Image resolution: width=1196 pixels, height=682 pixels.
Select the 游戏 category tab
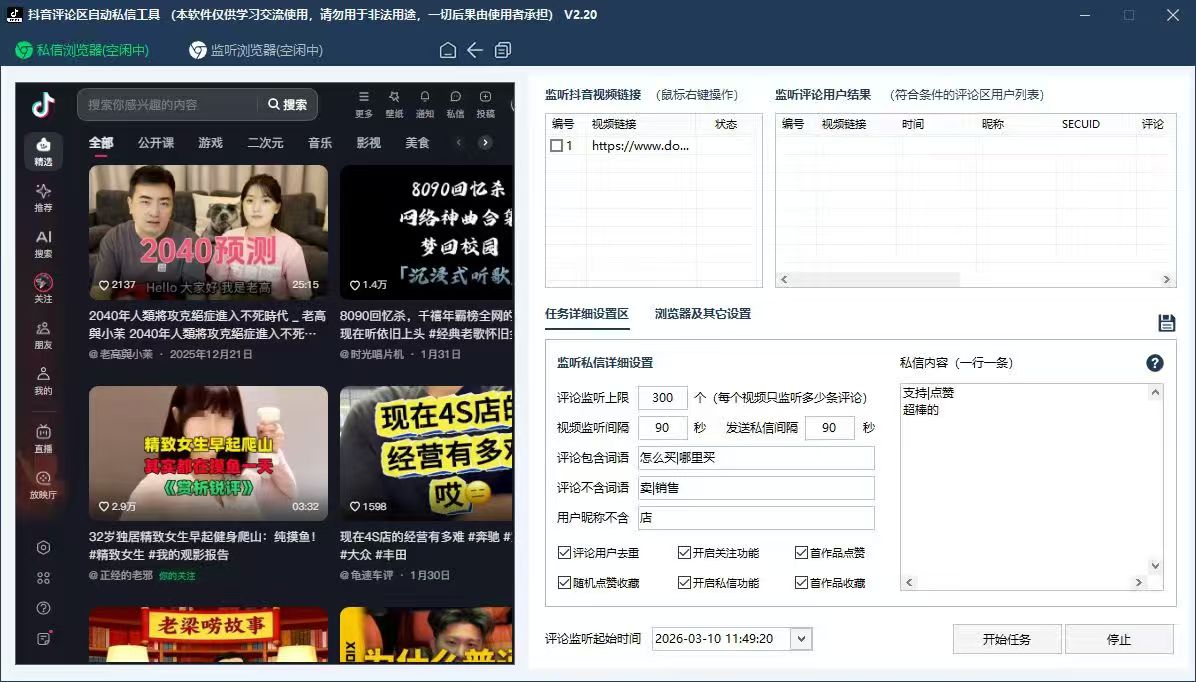click(x=211, y=143)
